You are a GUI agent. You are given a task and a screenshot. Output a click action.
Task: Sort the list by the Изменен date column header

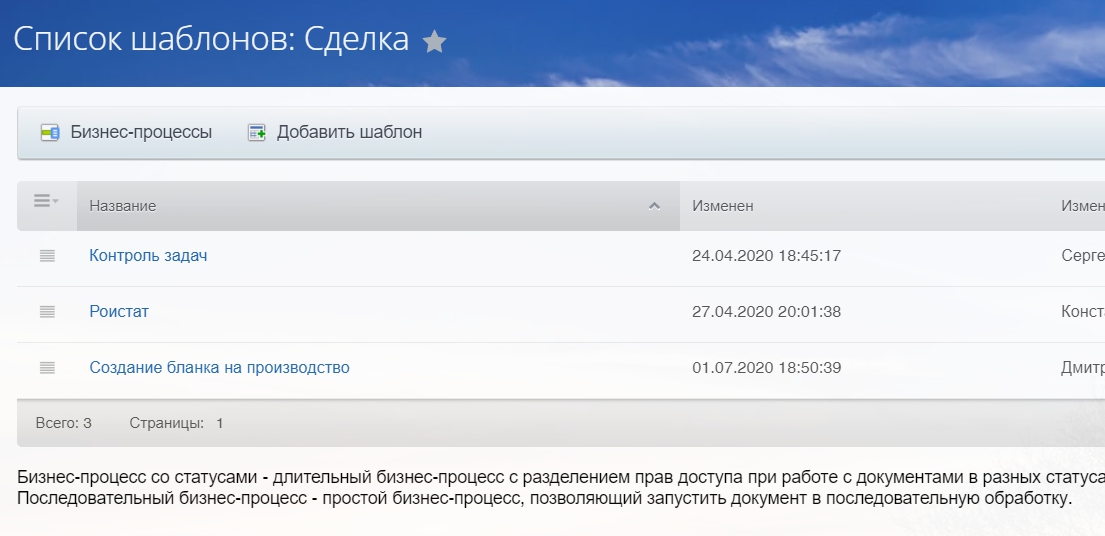click(x=722, y=206)
